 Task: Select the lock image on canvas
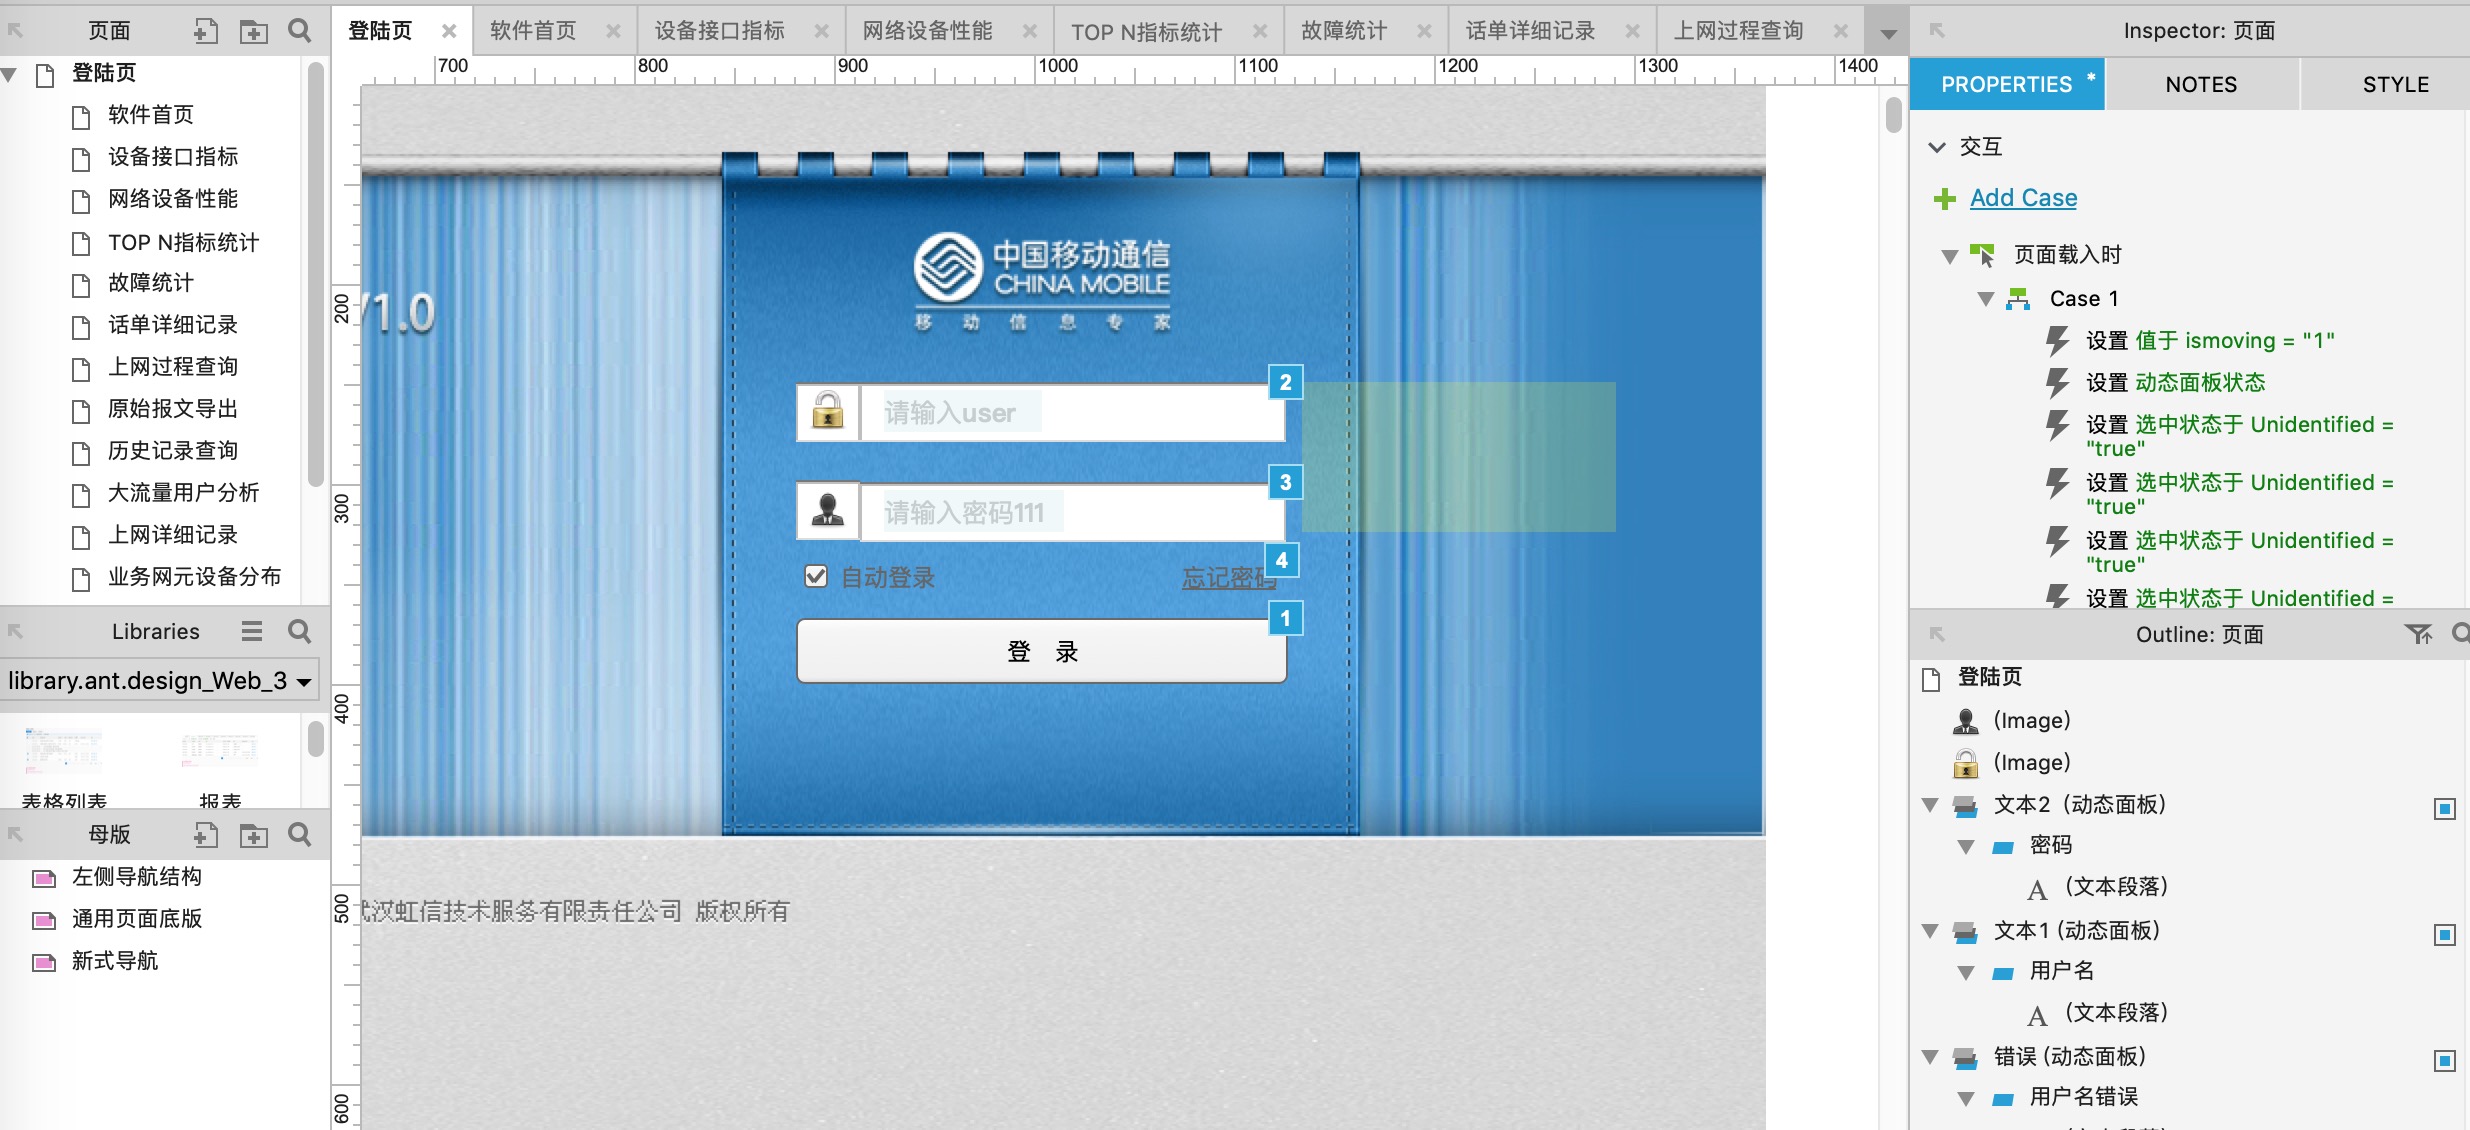coord(827,411)
